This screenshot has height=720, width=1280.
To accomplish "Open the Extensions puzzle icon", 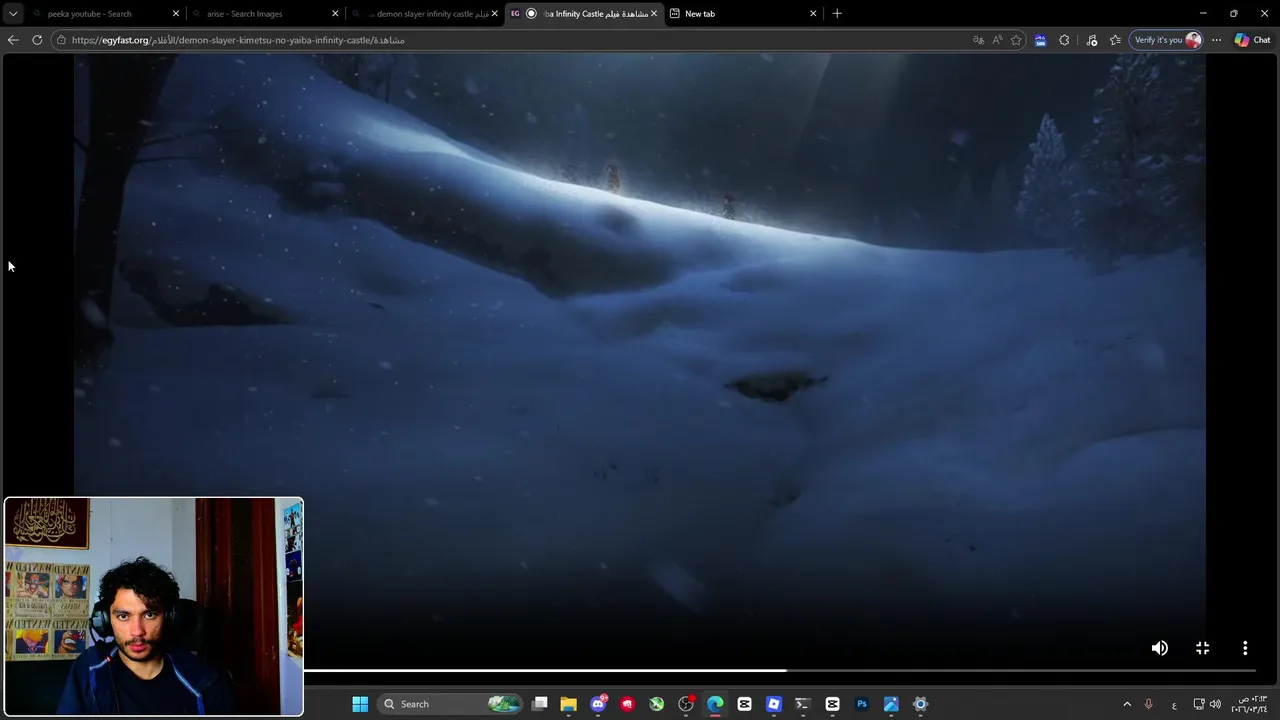I will click(x=1064, y=40).
